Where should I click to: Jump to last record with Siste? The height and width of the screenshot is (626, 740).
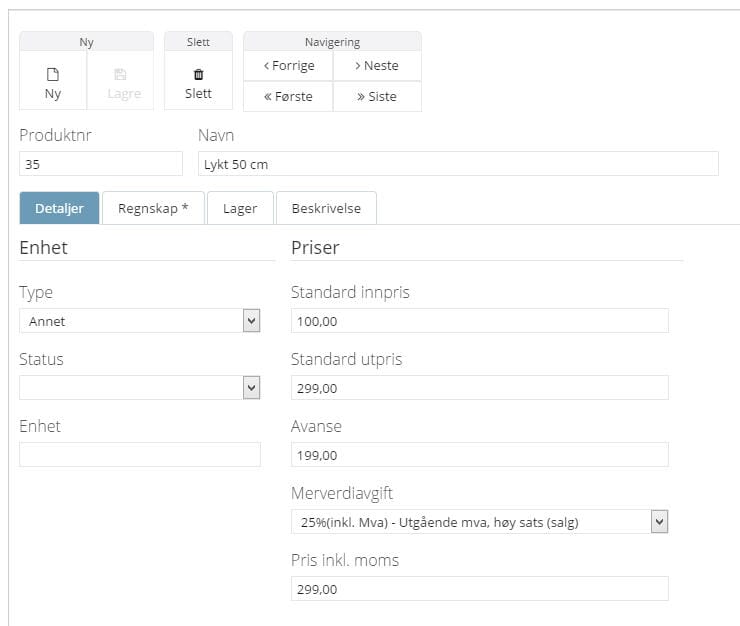tap(377, 97)
